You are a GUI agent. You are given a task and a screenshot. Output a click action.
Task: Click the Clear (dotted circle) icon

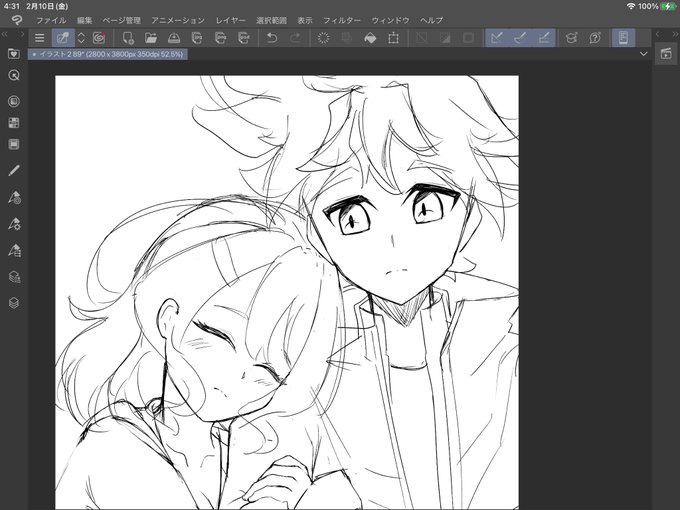324,38
